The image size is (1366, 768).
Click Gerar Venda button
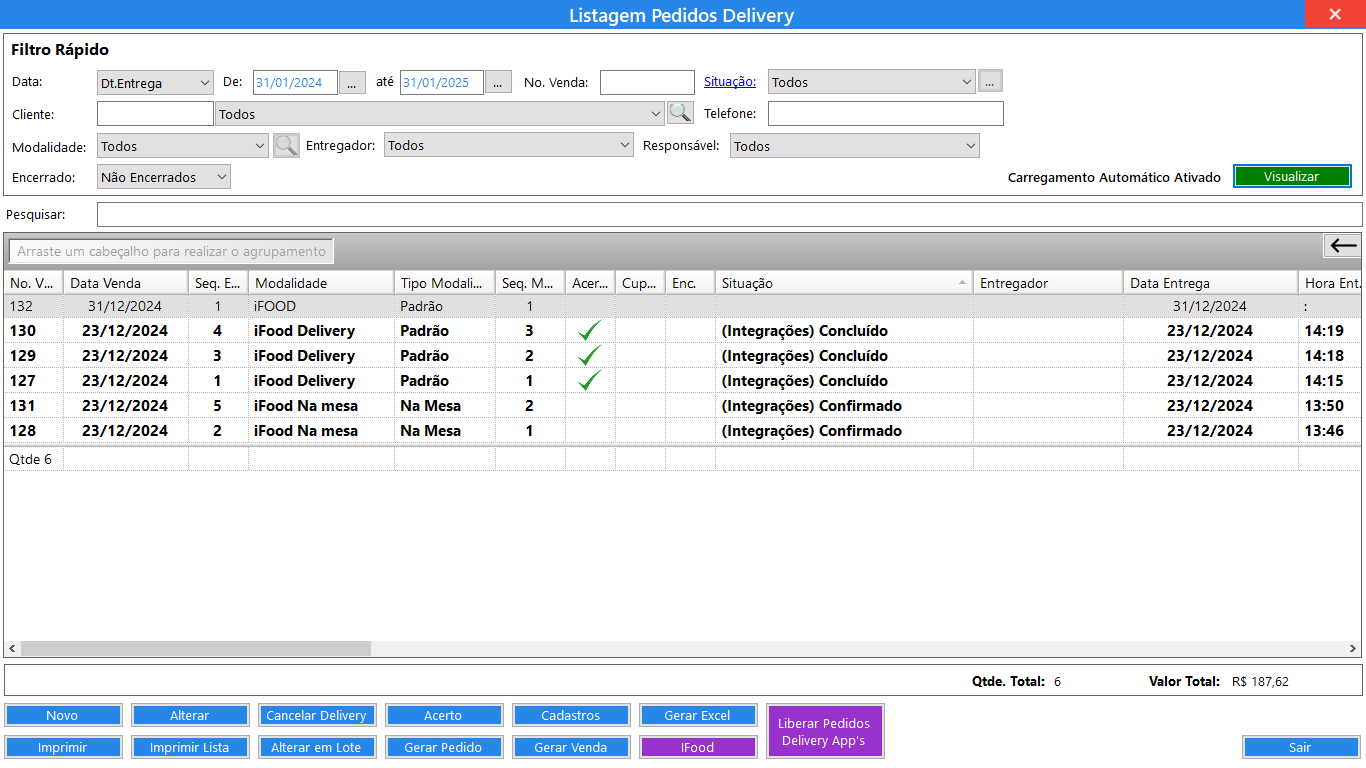(571, 747)
